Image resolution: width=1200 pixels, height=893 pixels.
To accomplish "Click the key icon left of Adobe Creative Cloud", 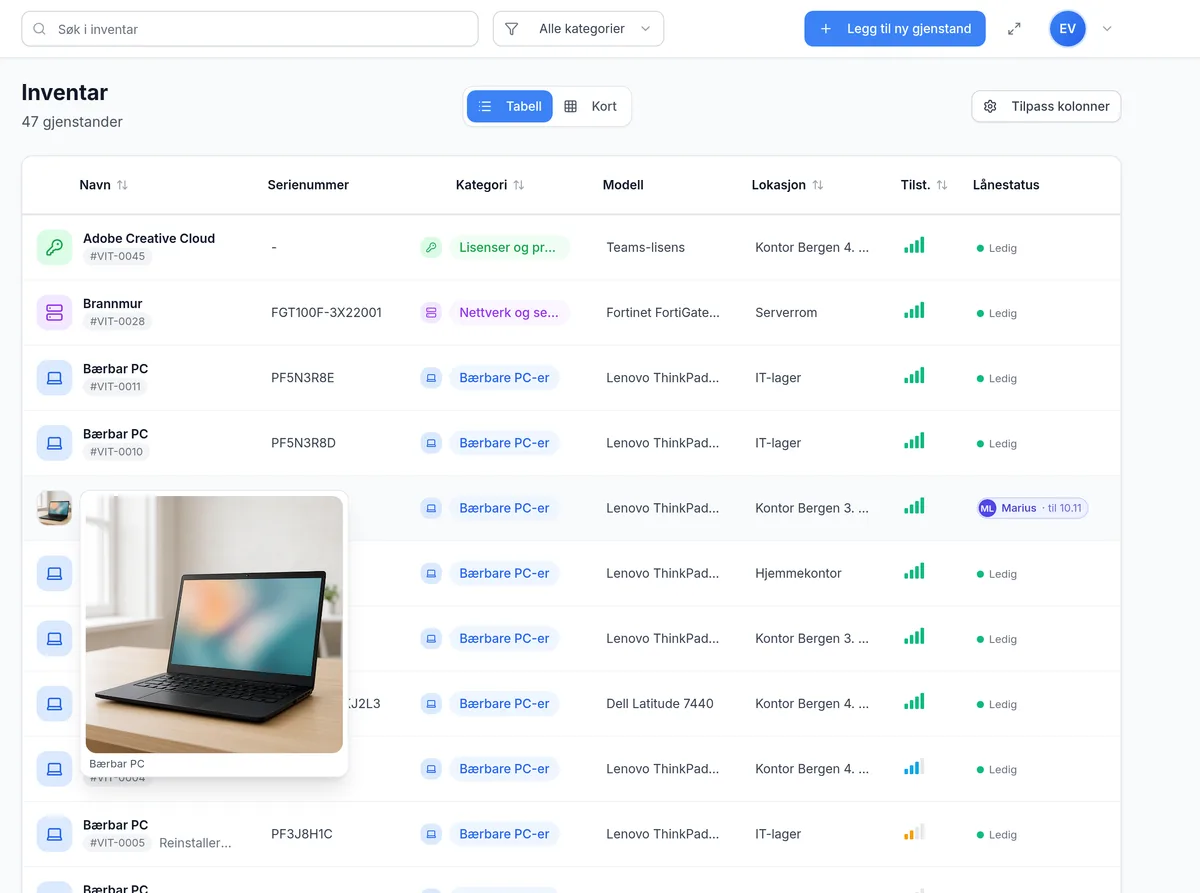I will 54,247.
